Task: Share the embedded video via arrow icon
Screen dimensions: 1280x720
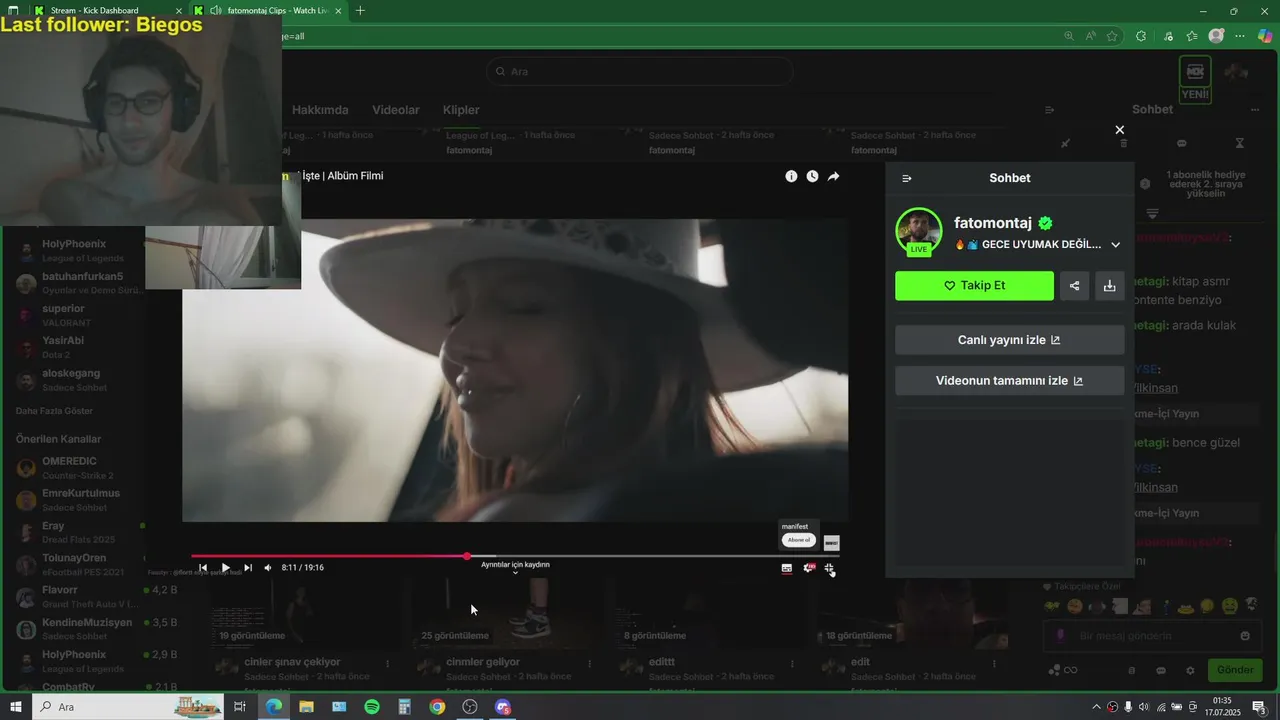Action: coord(833,176)
